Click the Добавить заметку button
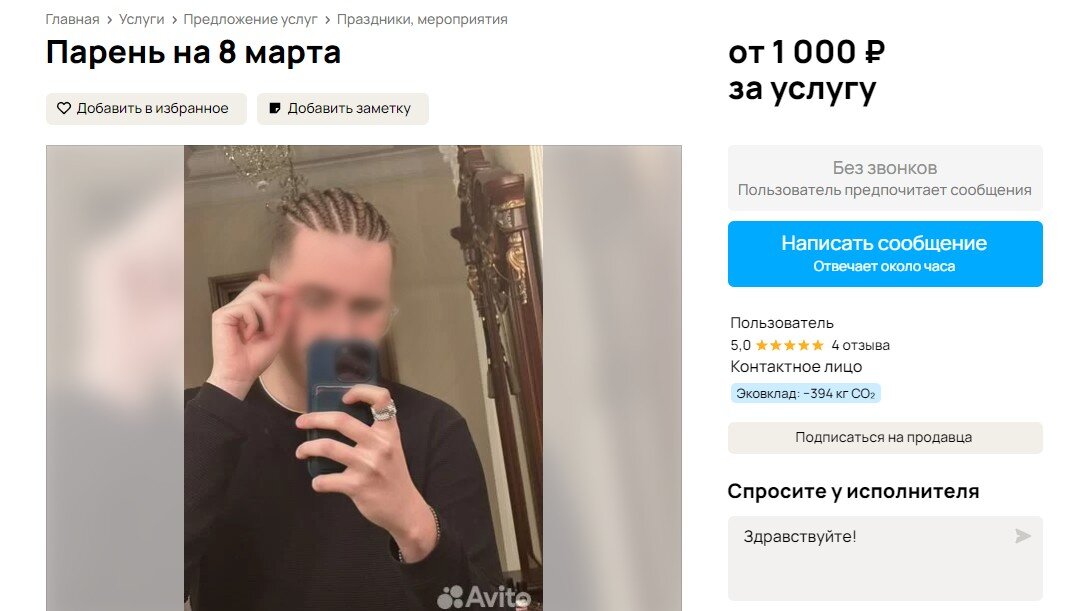The height and width of the screenshot is (611, 1078). (x=343, y=109)
